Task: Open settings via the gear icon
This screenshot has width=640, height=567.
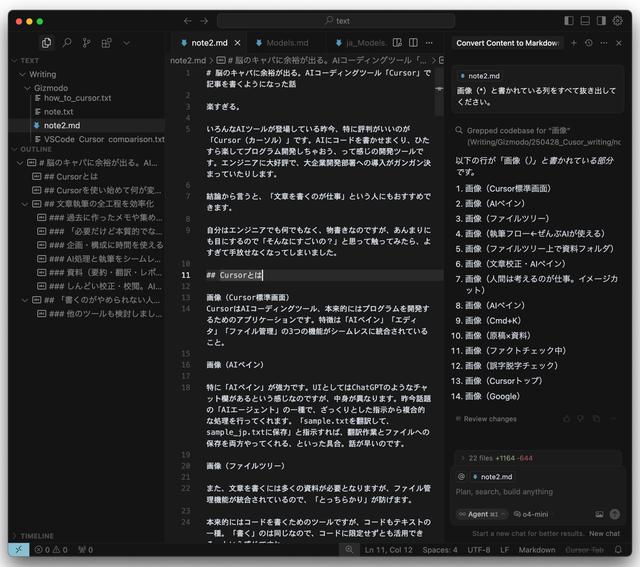Action: 618,20
